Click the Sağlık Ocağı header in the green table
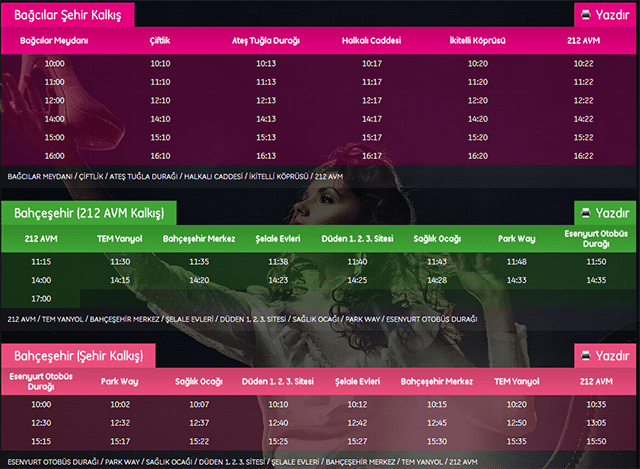Screen dimensions: 640x469 [x=436, y=240]
